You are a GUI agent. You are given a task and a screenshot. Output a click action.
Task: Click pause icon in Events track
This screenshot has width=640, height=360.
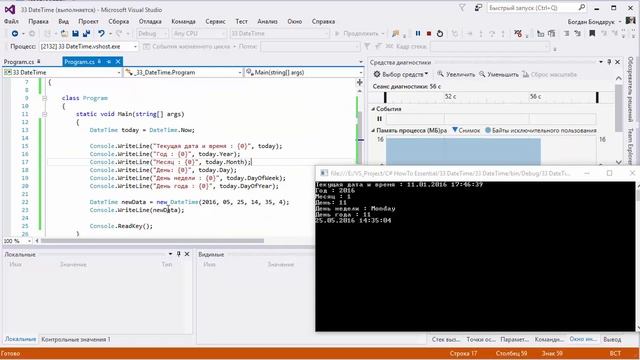pyautogui.click(x=380, y=119)
